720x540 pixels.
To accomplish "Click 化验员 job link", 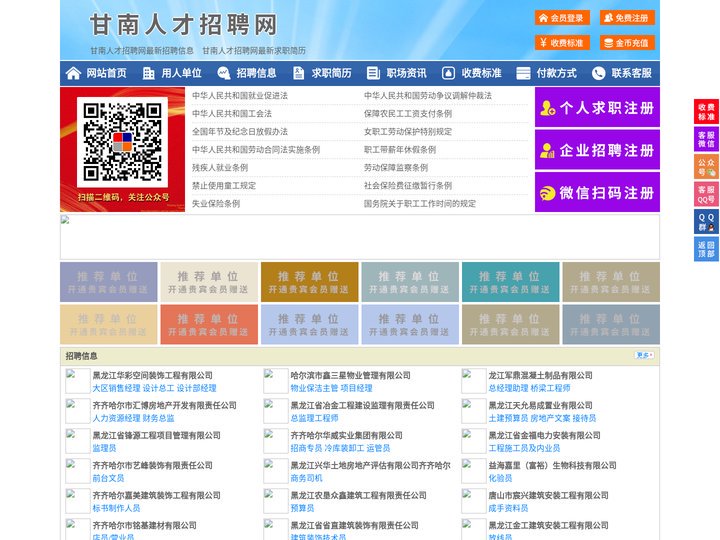I will tap(500, 478).
